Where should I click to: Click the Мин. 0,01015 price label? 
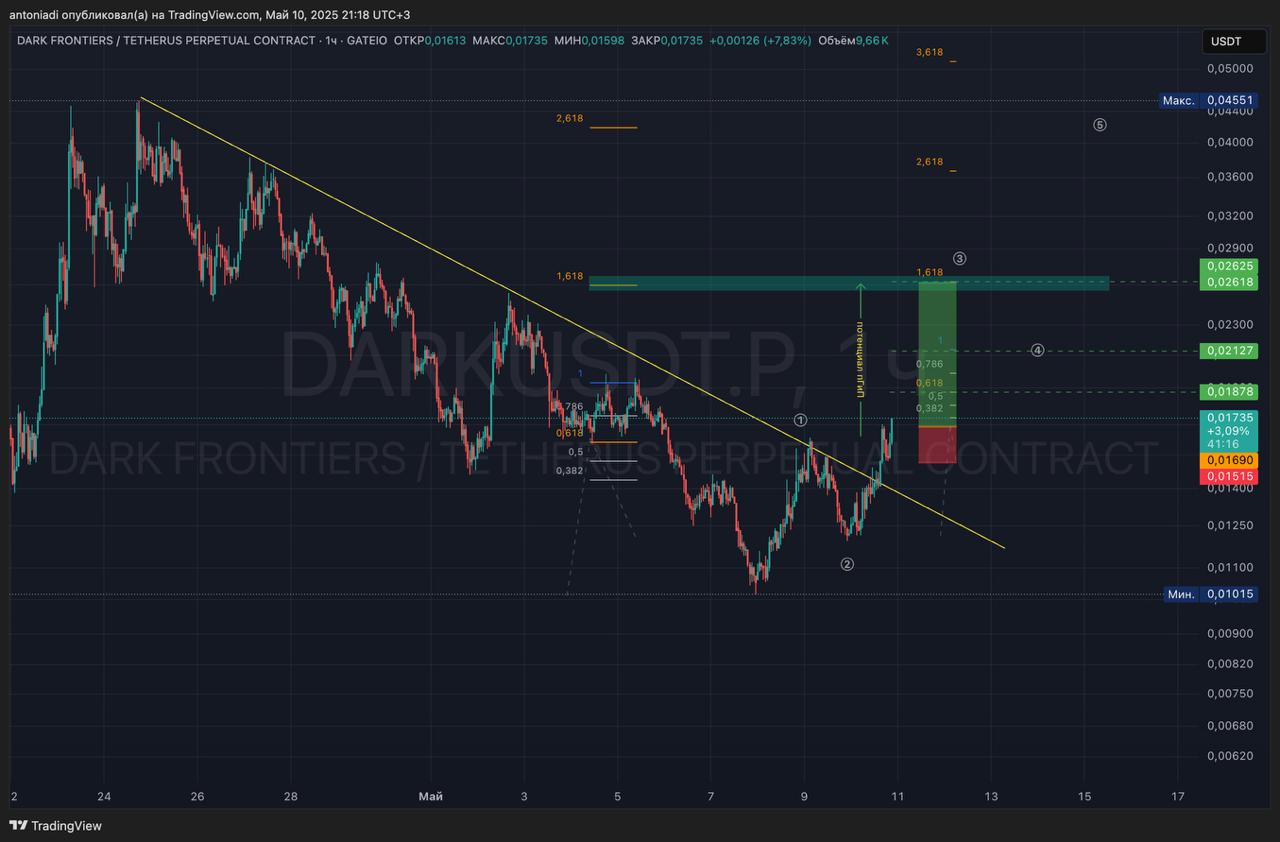coord(1211,594)
